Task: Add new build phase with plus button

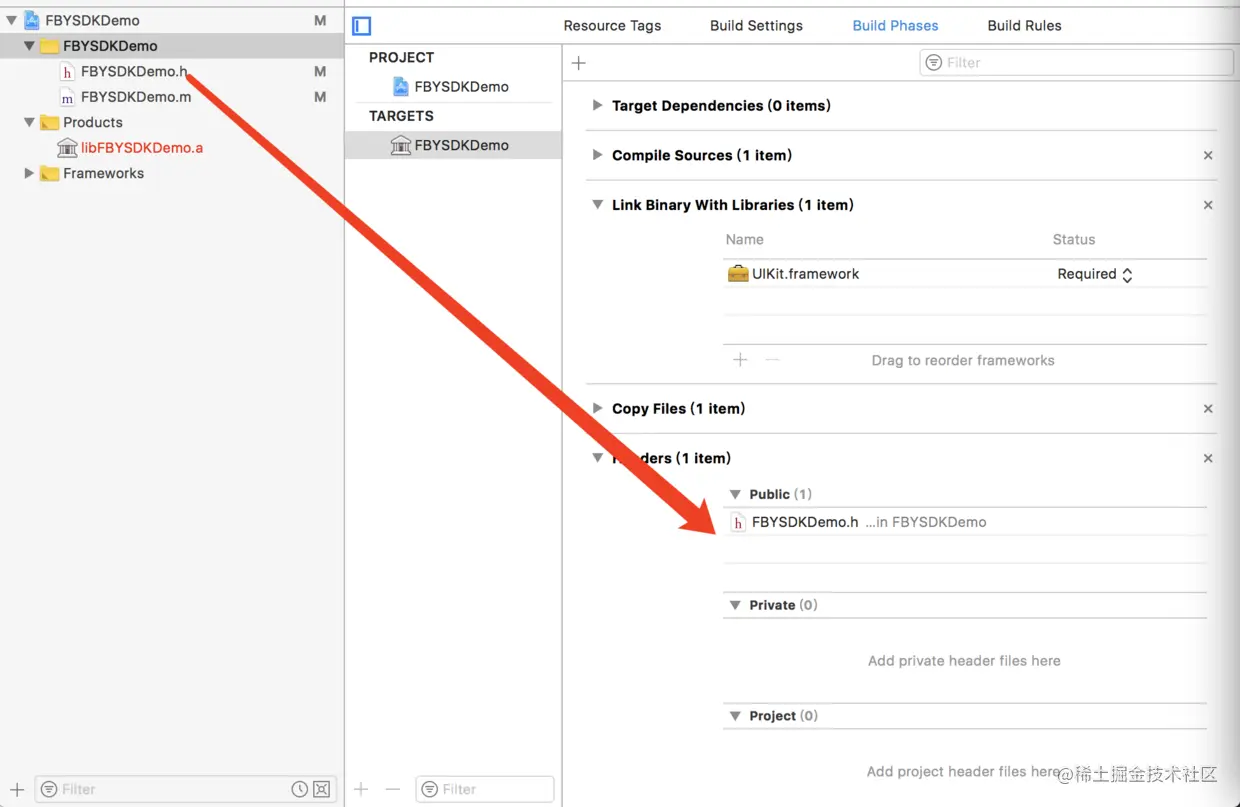Action: 578,63
